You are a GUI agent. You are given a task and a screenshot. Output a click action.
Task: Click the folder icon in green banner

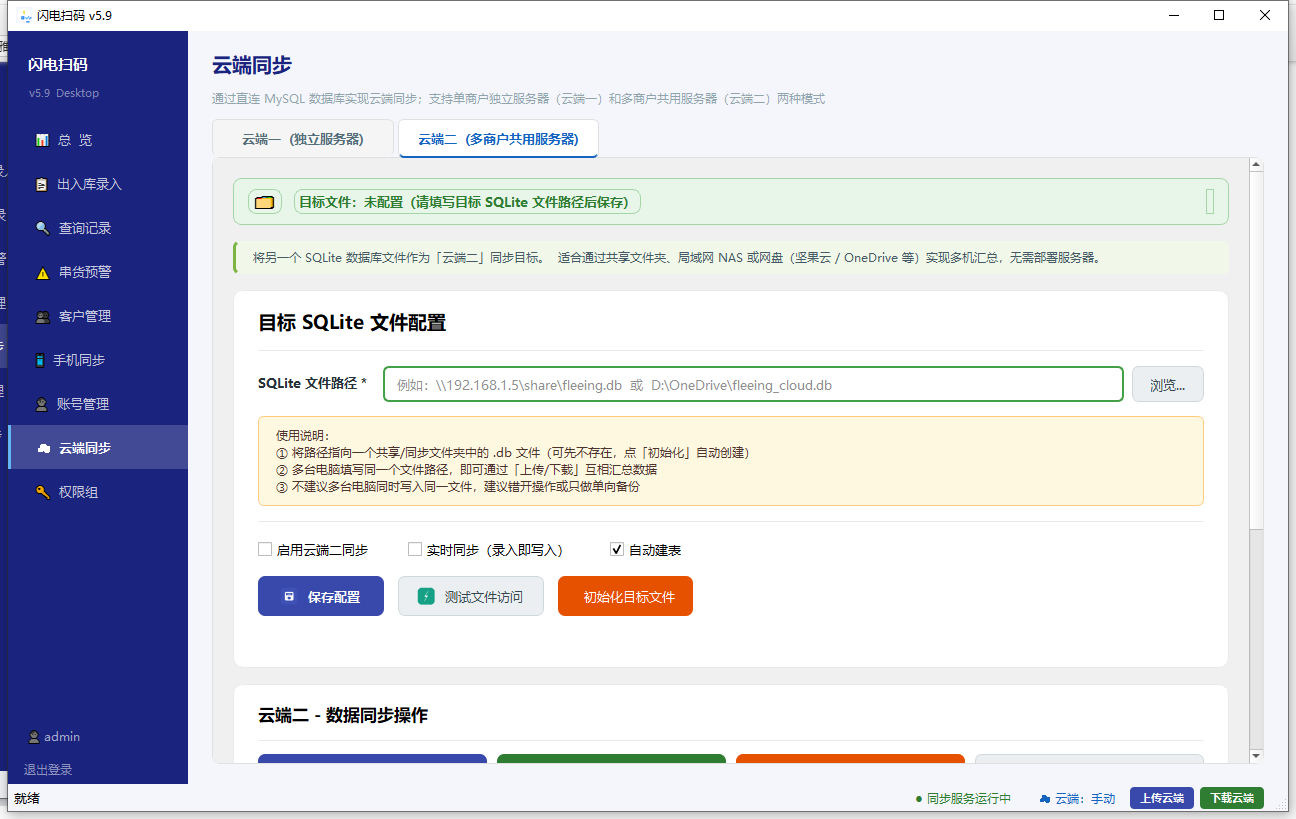[x=264, y=202]
